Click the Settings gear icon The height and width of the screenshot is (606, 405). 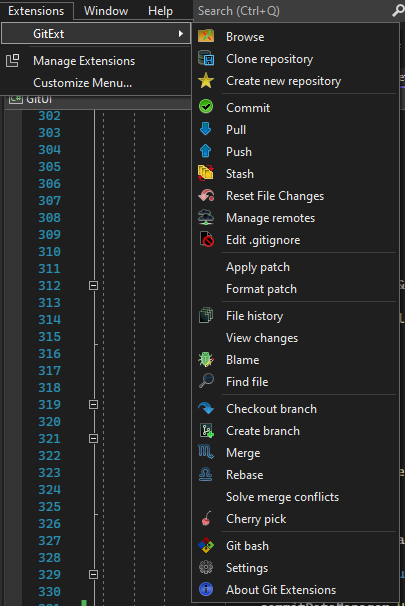point(206,567)
